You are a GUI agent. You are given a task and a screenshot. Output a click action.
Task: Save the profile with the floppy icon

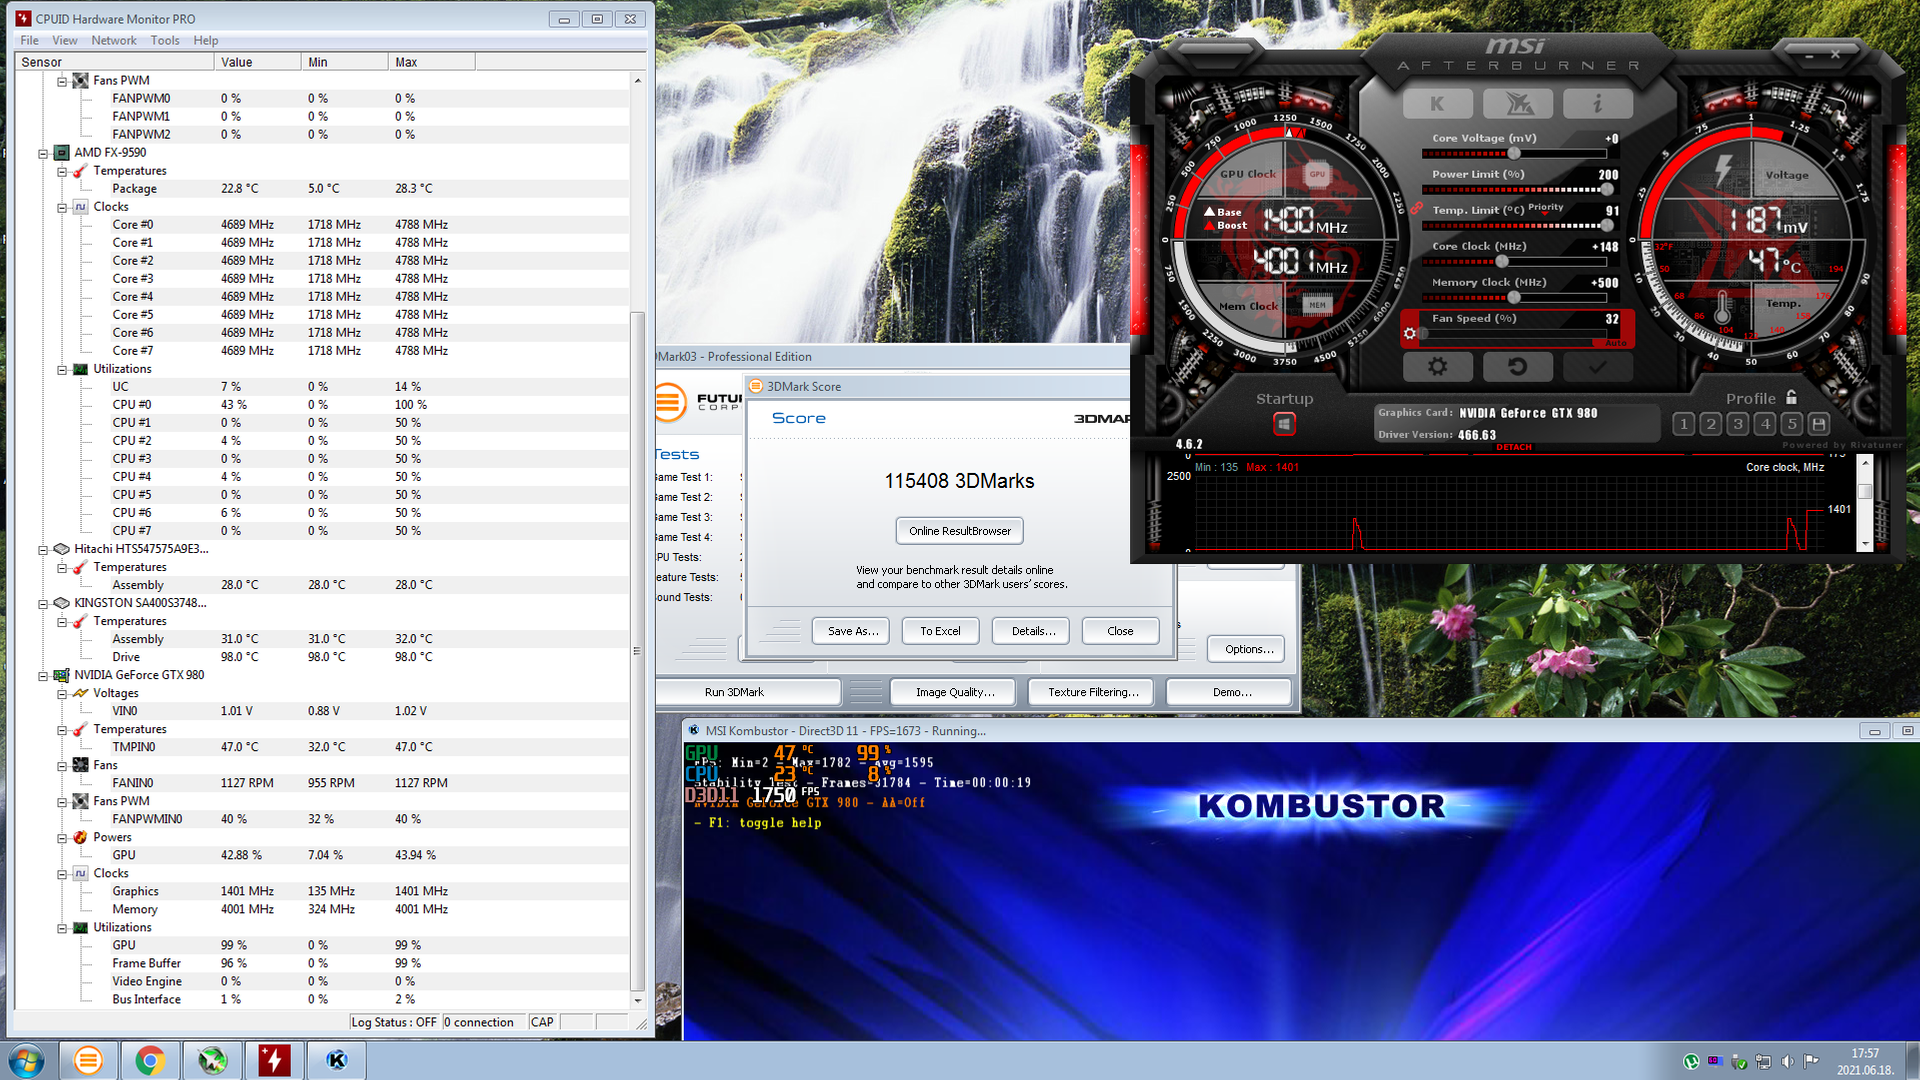click(x=1819, y=424)
